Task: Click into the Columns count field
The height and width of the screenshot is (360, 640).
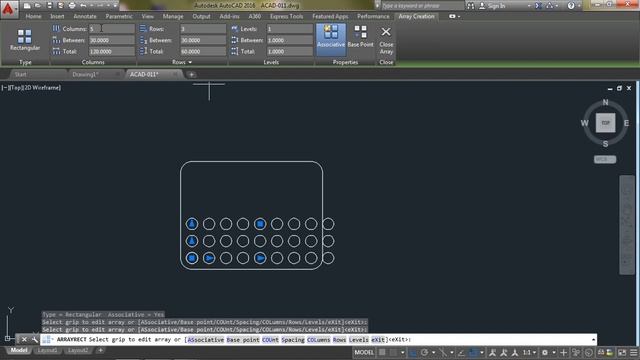Action: click(112, 29)
